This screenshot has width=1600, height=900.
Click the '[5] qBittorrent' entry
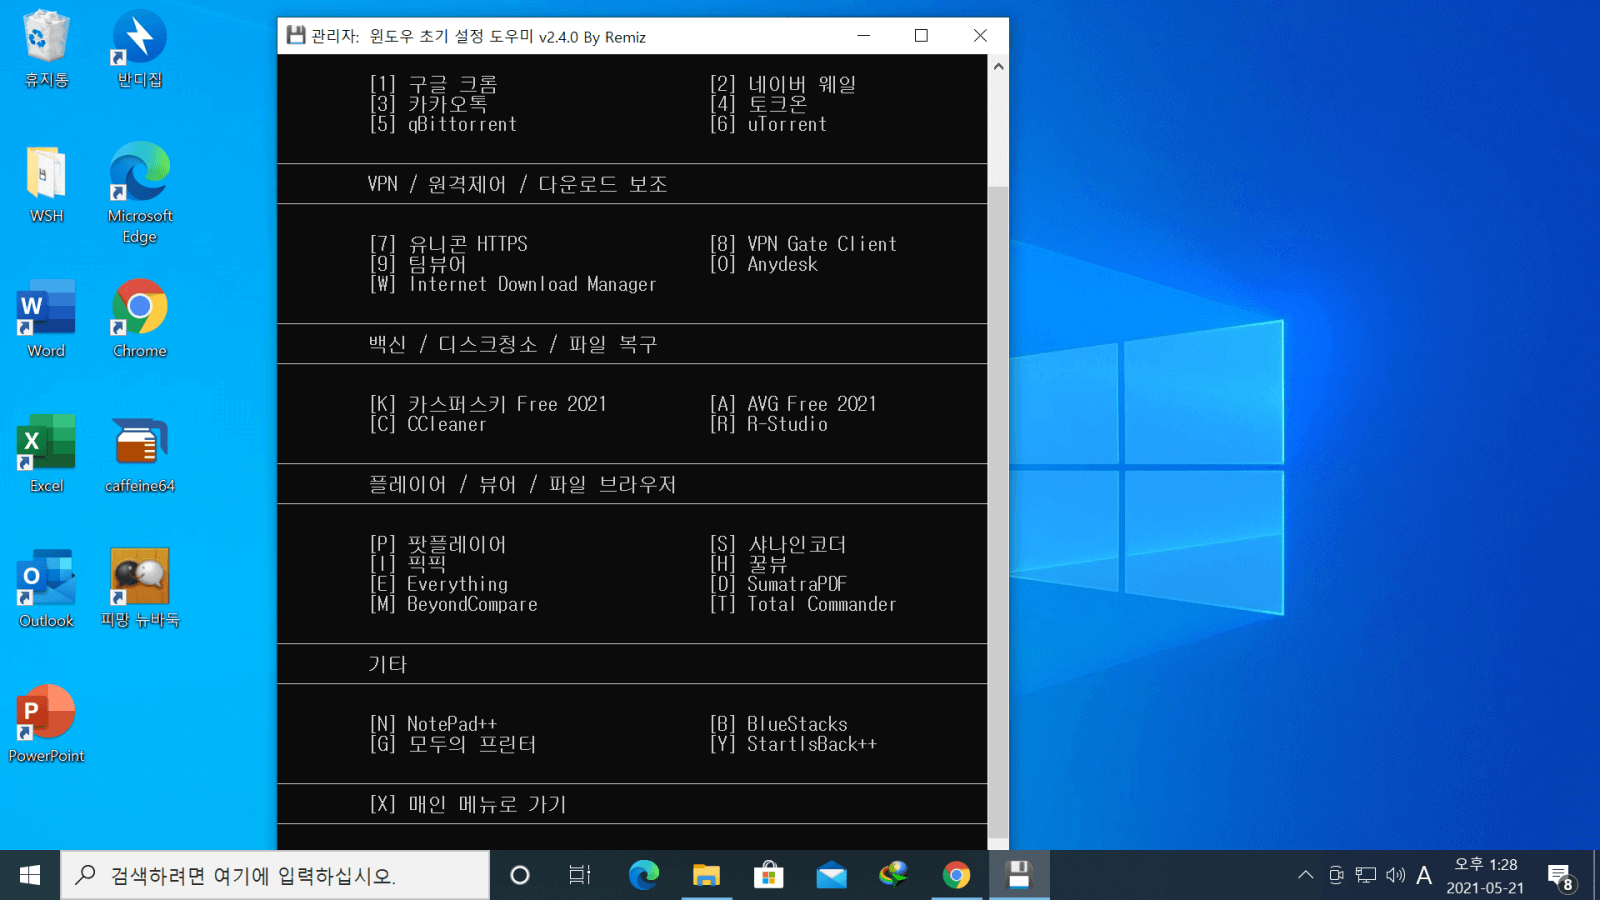tap(443, 124)
